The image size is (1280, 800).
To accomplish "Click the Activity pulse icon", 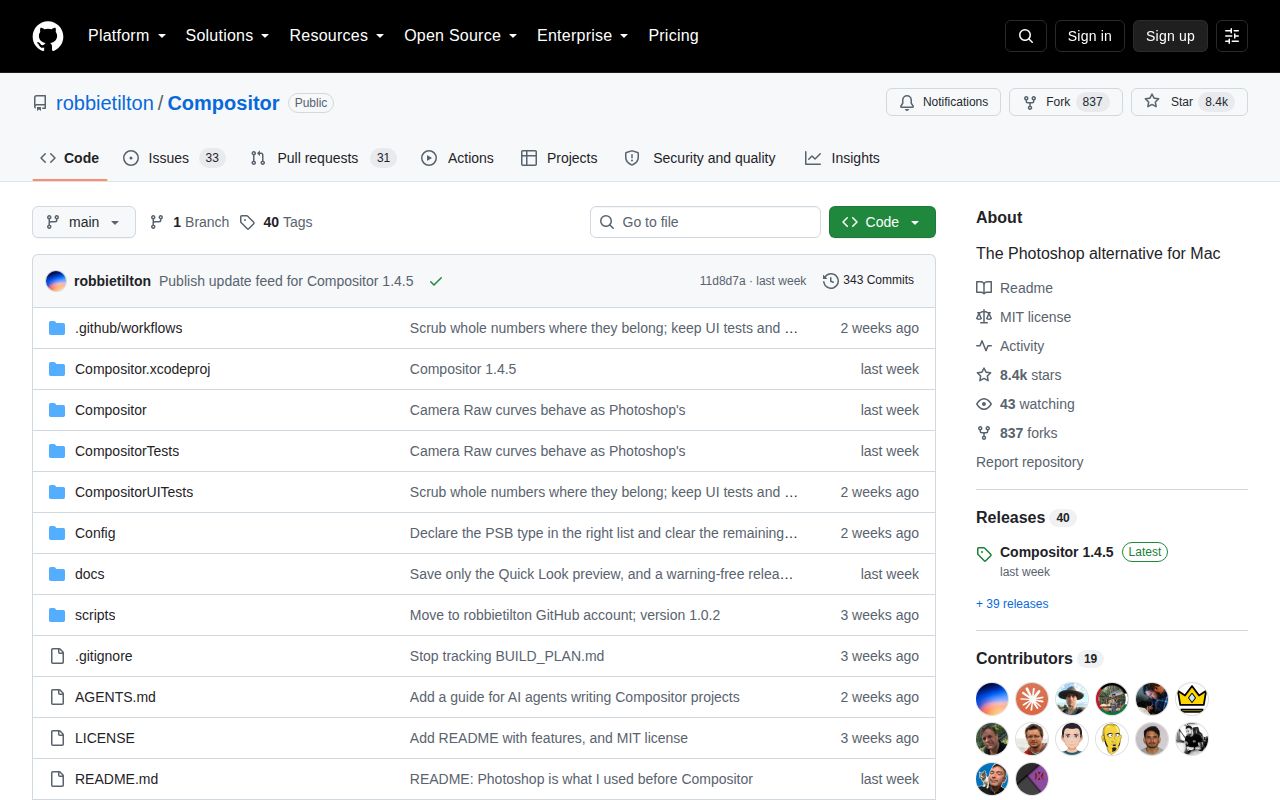I will 984,346.
